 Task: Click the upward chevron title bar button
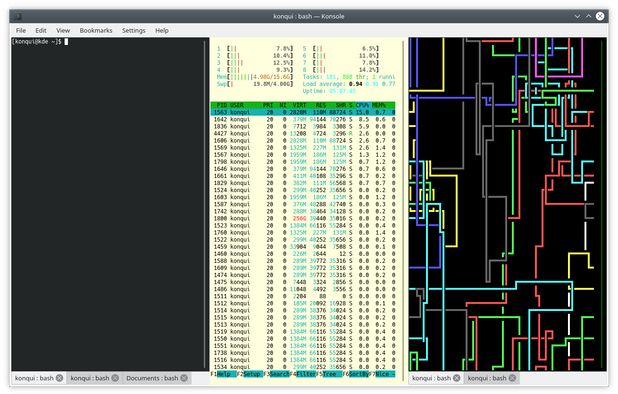(x=588, y=16)
